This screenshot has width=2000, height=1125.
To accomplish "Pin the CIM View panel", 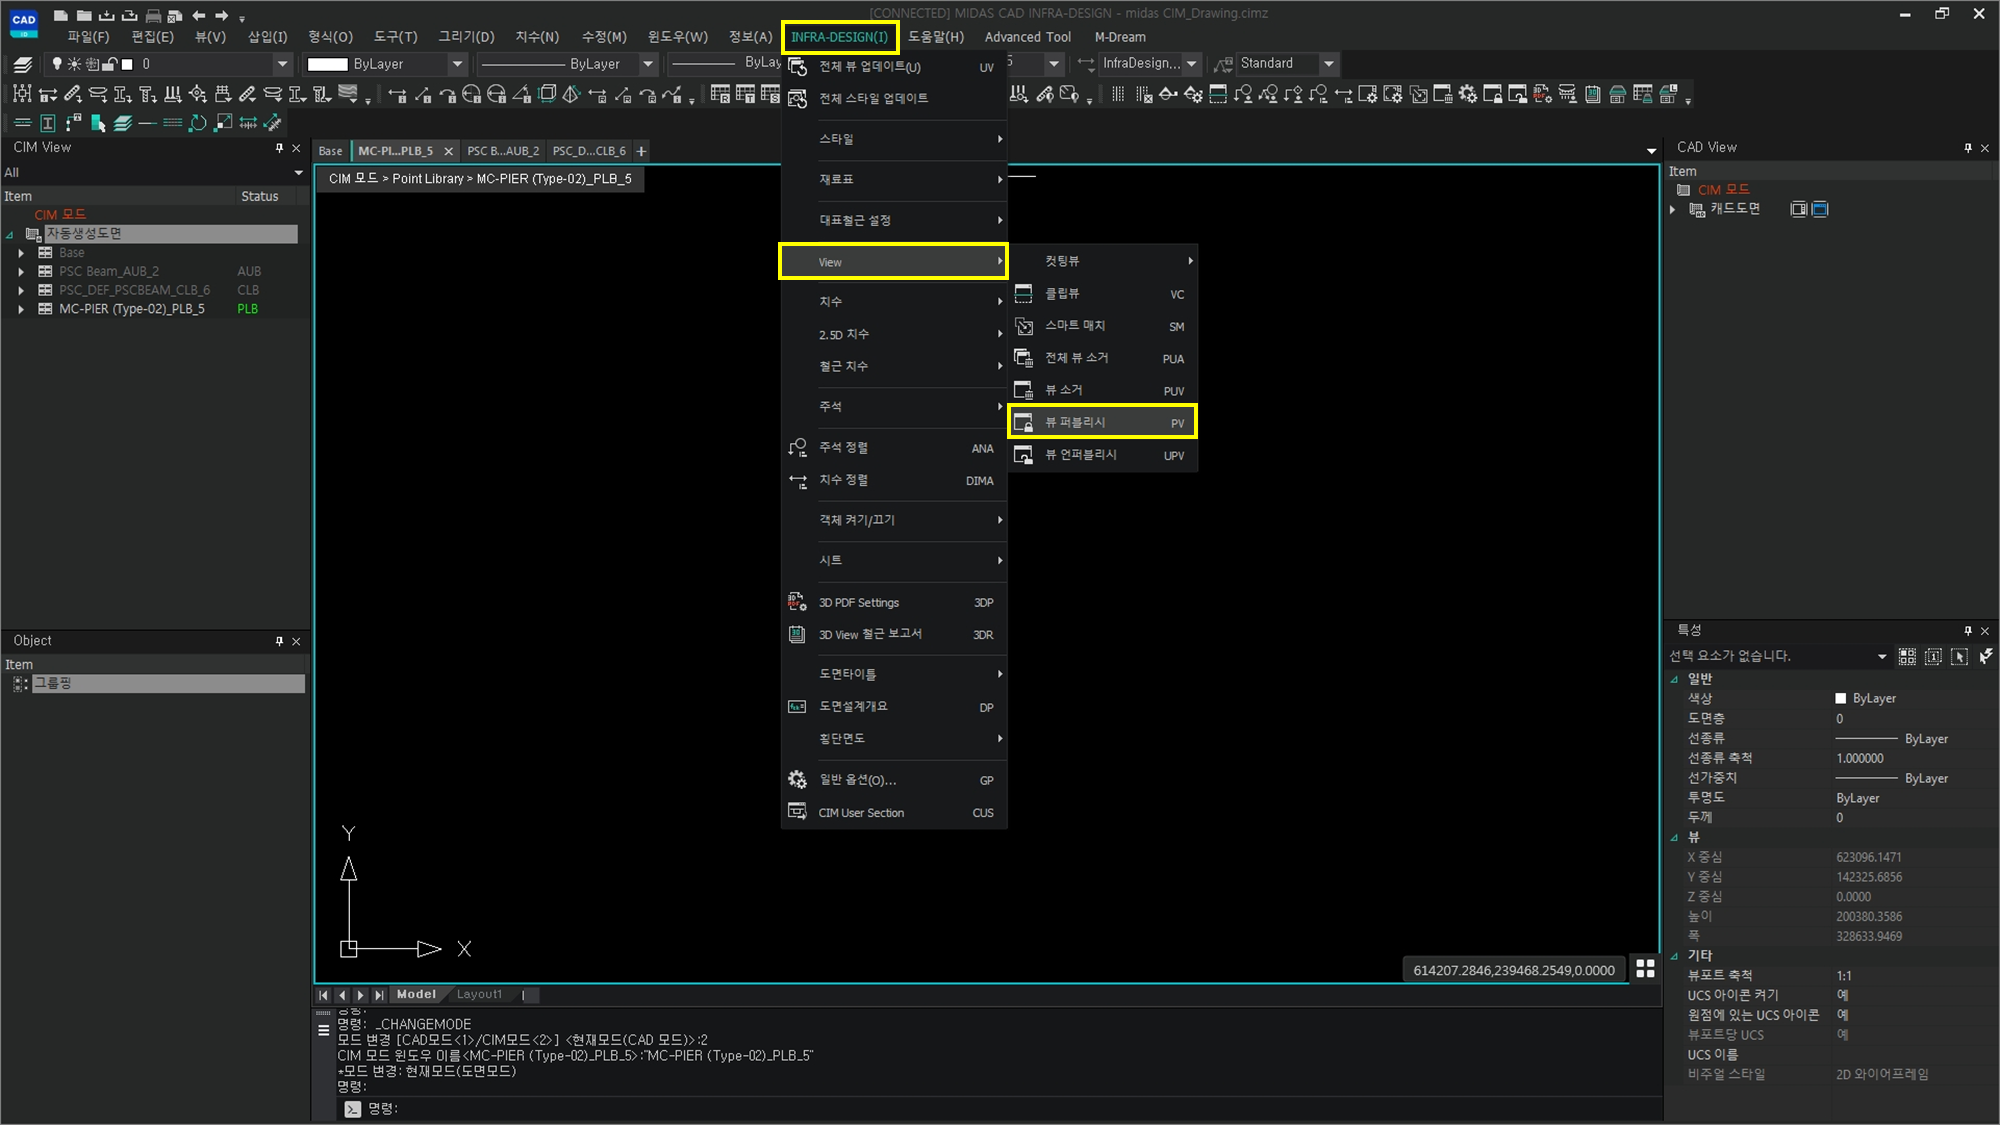I will 279,148.
